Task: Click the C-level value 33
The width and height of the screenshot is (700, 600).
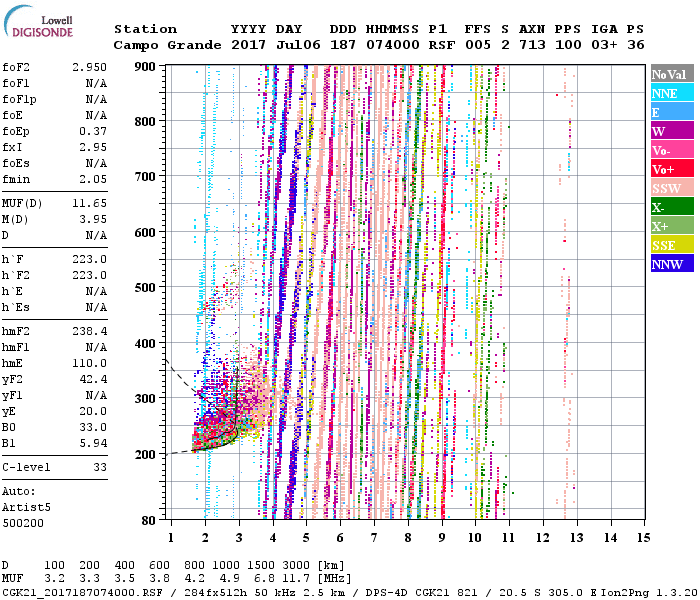Action: (98, 467)
